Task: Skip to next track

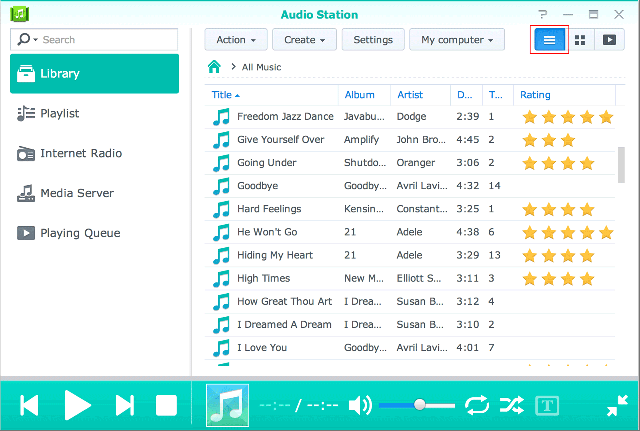Action: [124, 405]
